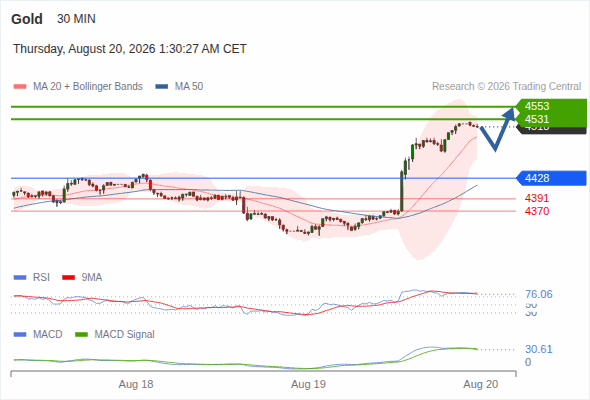Click the 4531 resistance price tag
The height and width of the screenshot is (400, 590).
[x=550, y=119]
